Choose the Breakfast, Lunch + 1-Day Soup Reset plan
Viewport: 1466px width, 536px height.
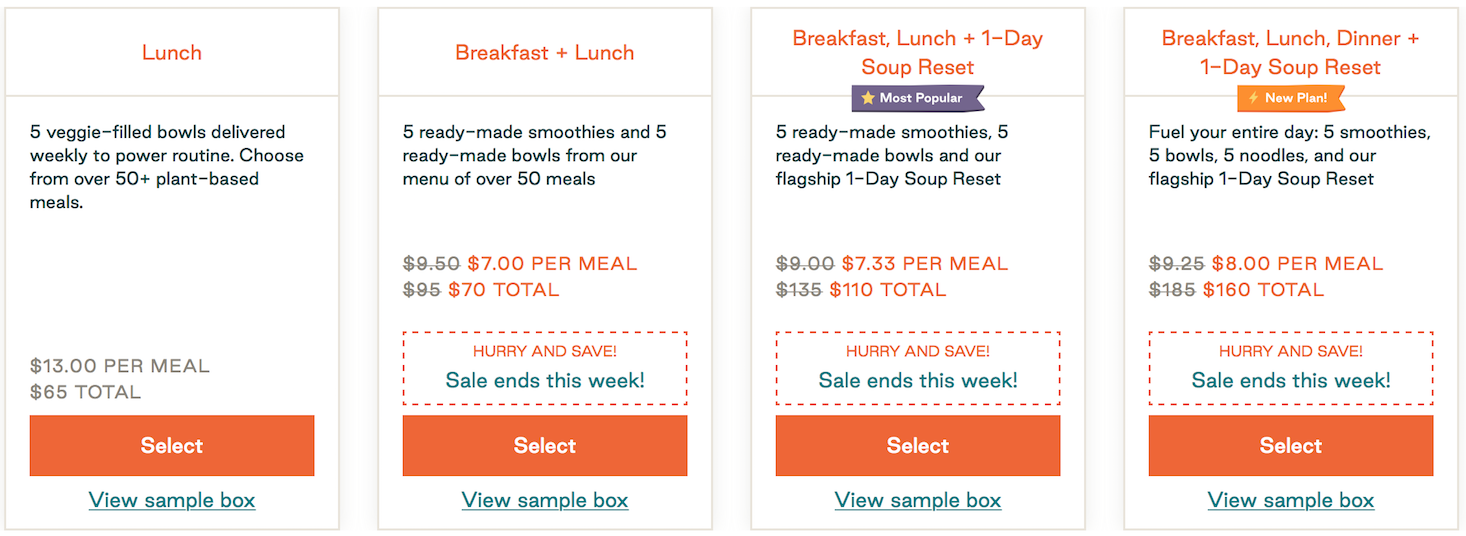918,446
